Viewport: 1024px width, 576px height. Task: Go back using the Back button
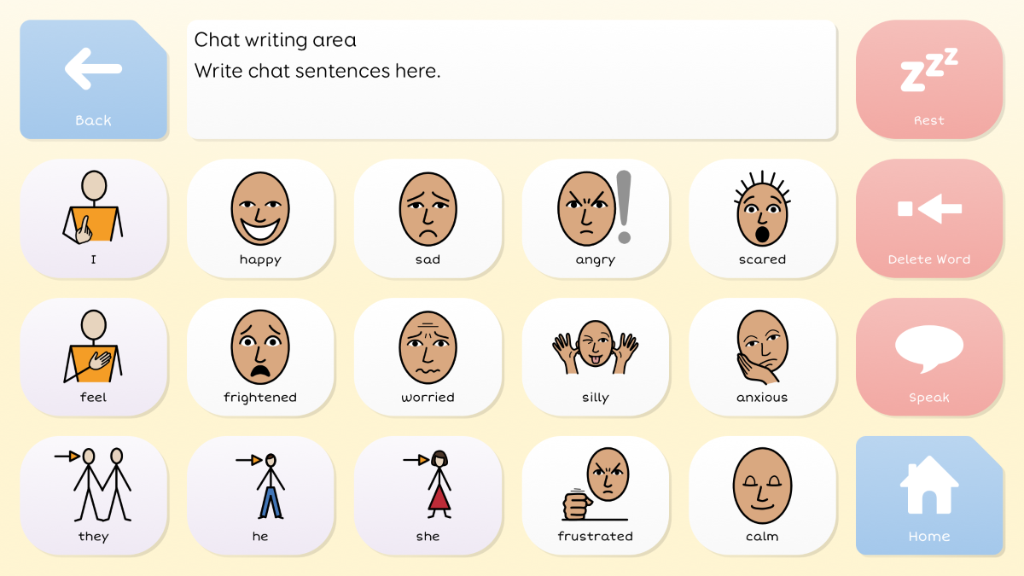[93, 80]
